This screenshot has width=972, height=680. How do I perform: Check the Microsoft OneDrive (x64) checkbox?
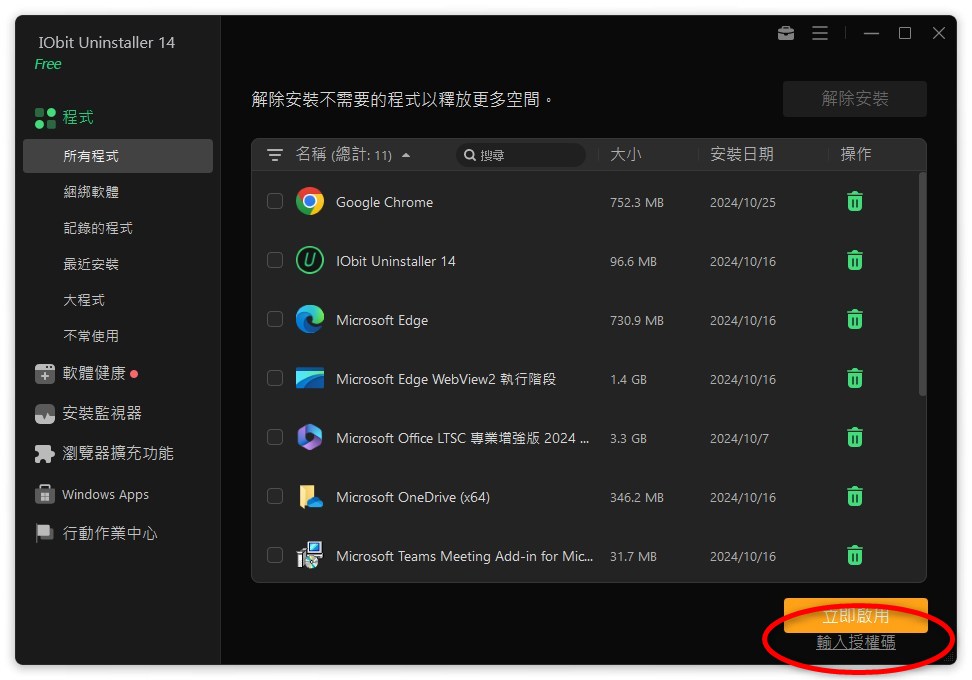pyautogui.click(x=275, y=496)
